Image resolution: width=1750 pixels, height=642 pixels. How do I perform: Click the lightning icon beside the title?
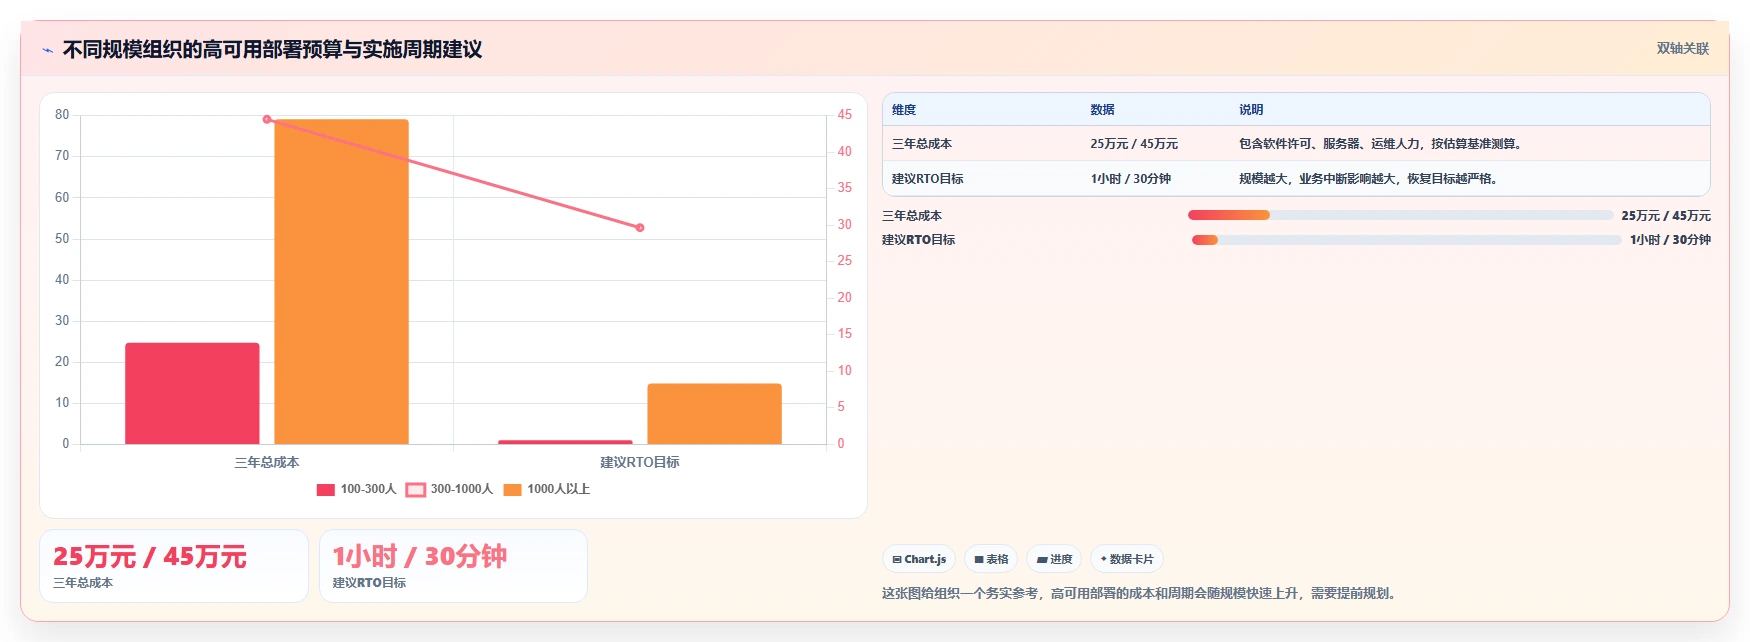point(47,50)
